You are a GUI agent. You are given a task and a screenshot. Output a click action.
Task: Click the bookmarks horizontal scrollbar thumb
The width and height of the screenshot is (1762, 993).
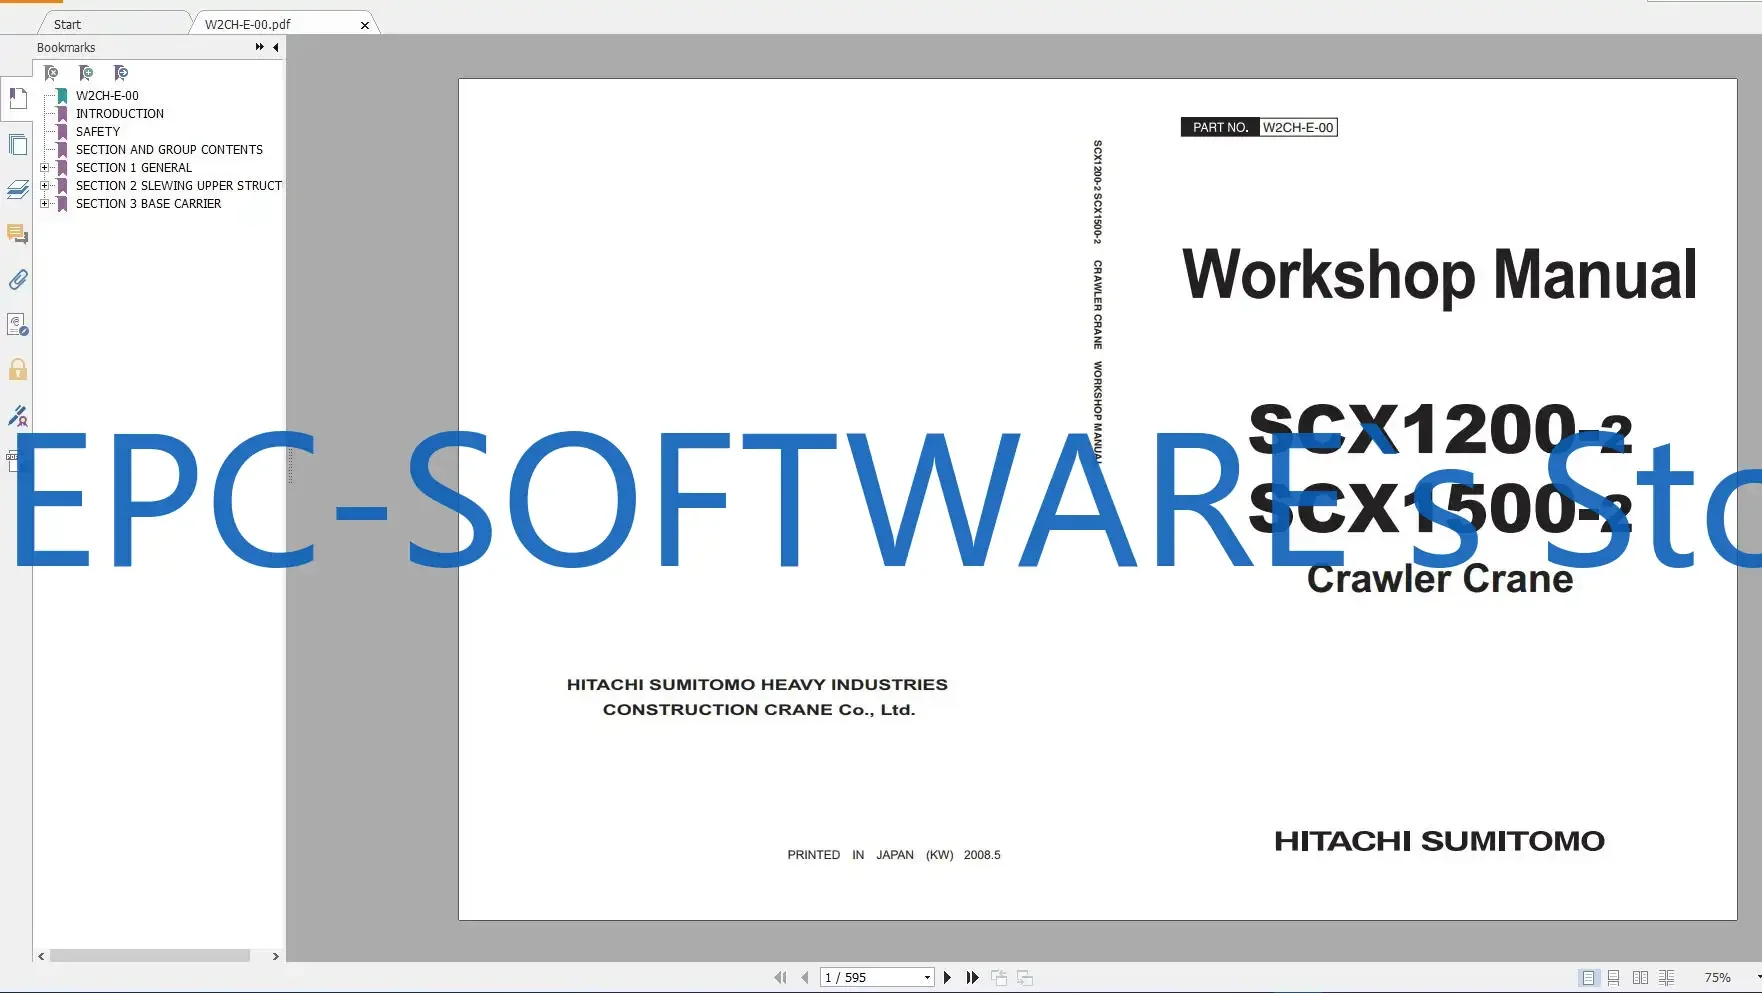pyautogui.click(x=150, y=956)
